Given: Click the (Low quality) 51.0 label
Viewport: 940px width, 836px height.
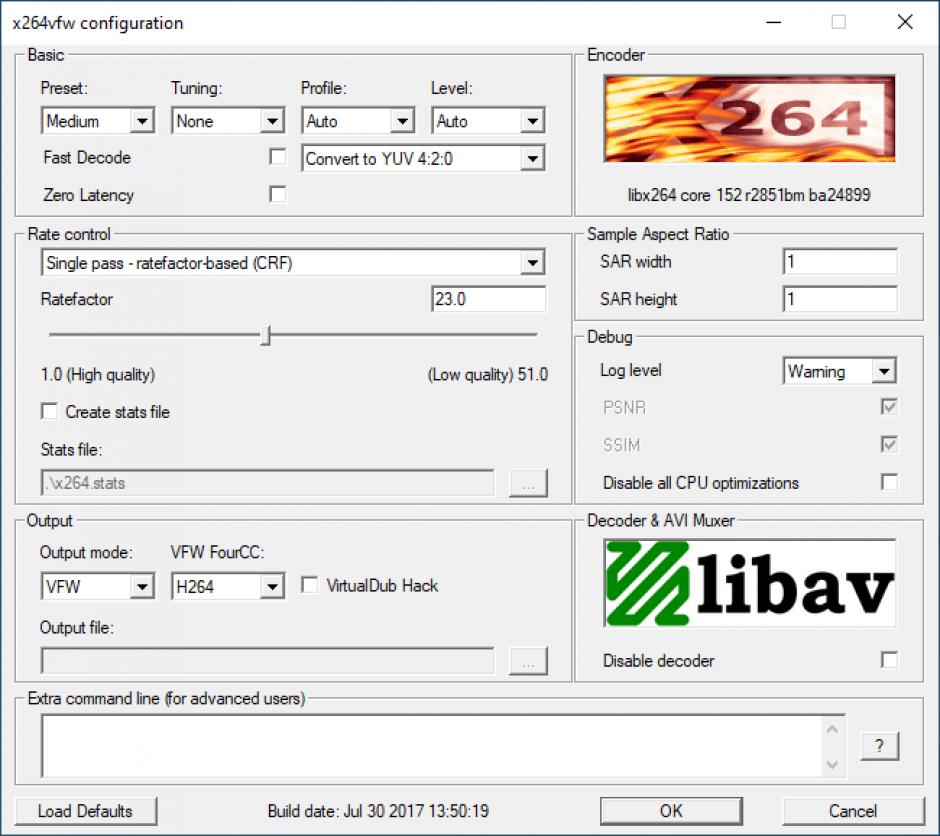Looking at the screenshot, I should (488, 375).
